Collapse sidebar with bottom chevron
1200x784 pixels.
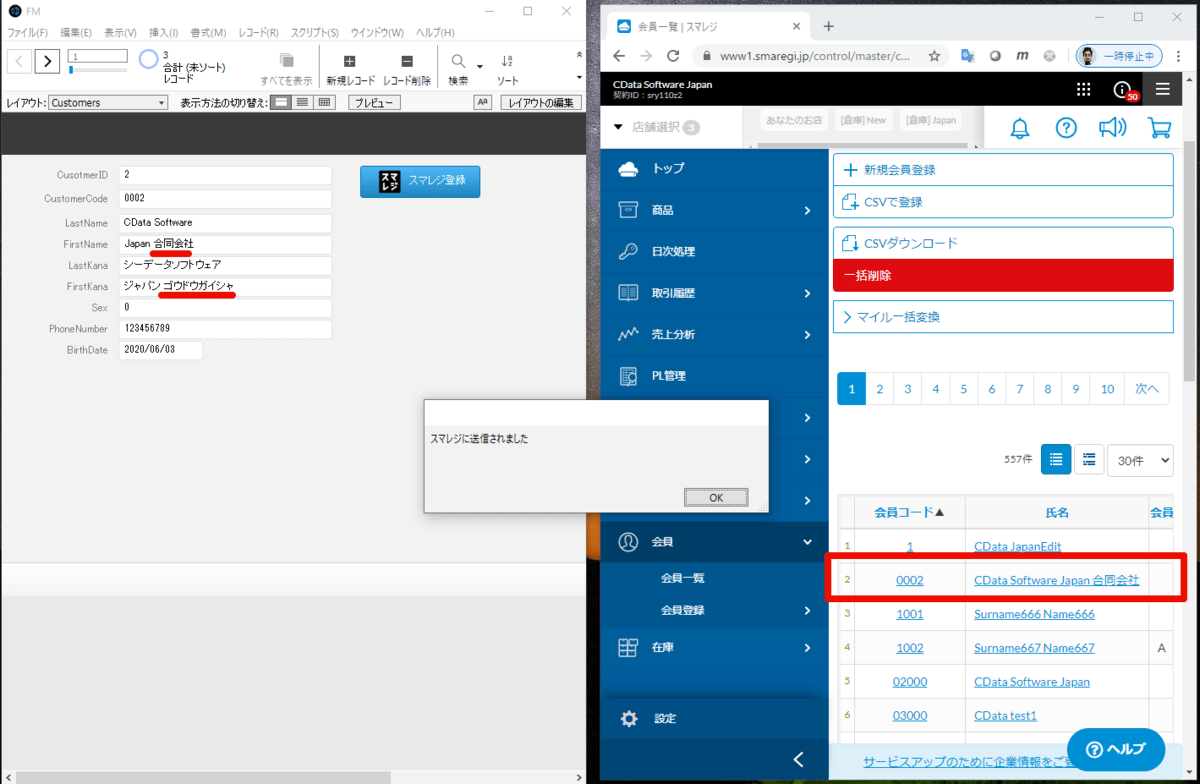pos(798,759)
